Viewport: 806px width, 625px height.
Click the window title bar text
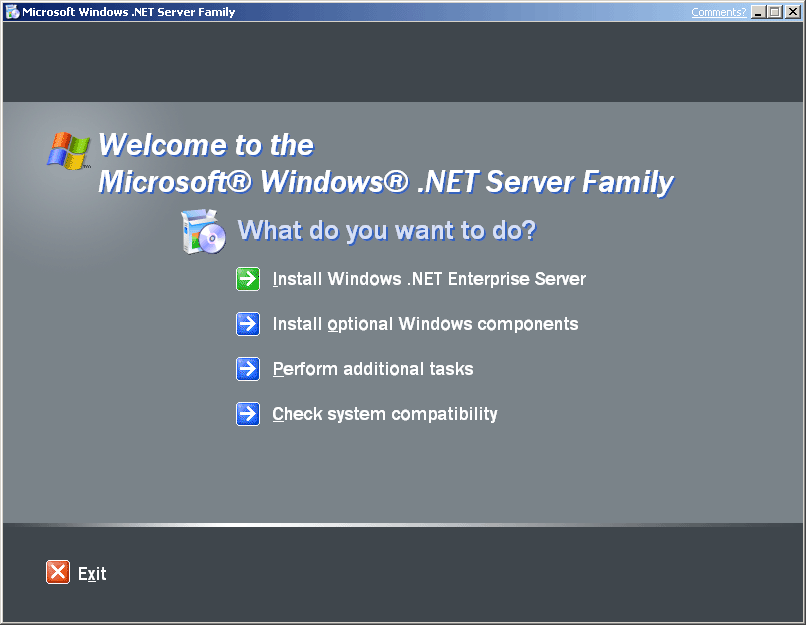click(129, 12)
